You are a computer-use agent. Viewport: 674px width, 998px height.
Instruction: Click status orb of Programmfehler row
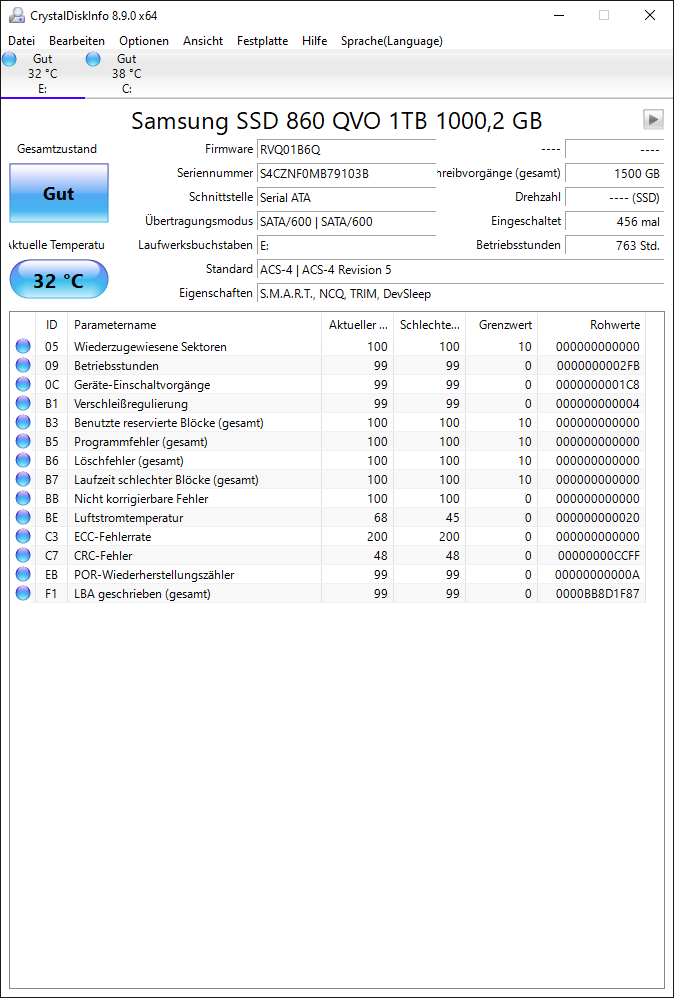point(23,442)
